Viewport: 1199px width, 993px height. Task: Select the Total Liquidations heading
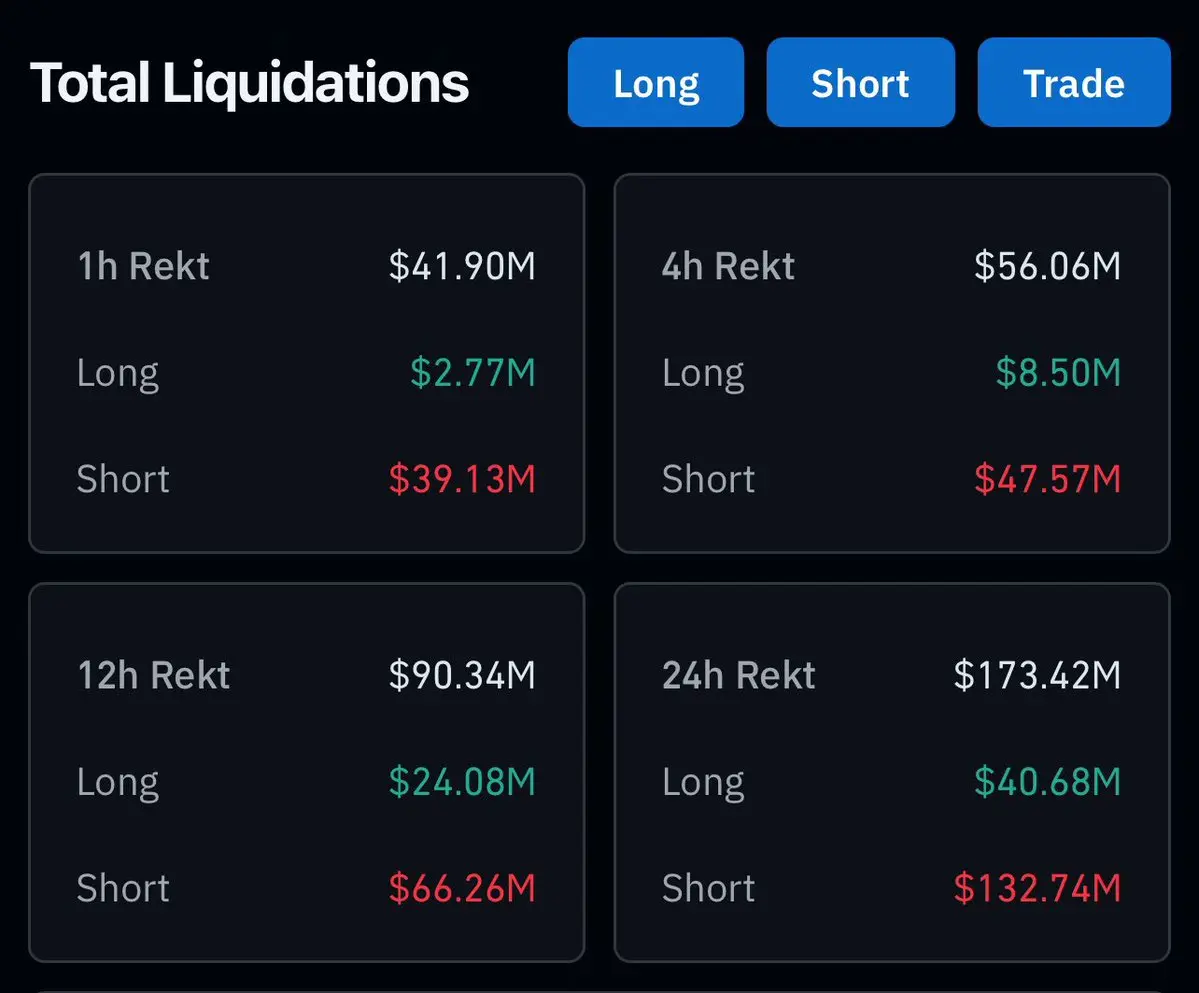pyautogui.click(x=249, y=83)
